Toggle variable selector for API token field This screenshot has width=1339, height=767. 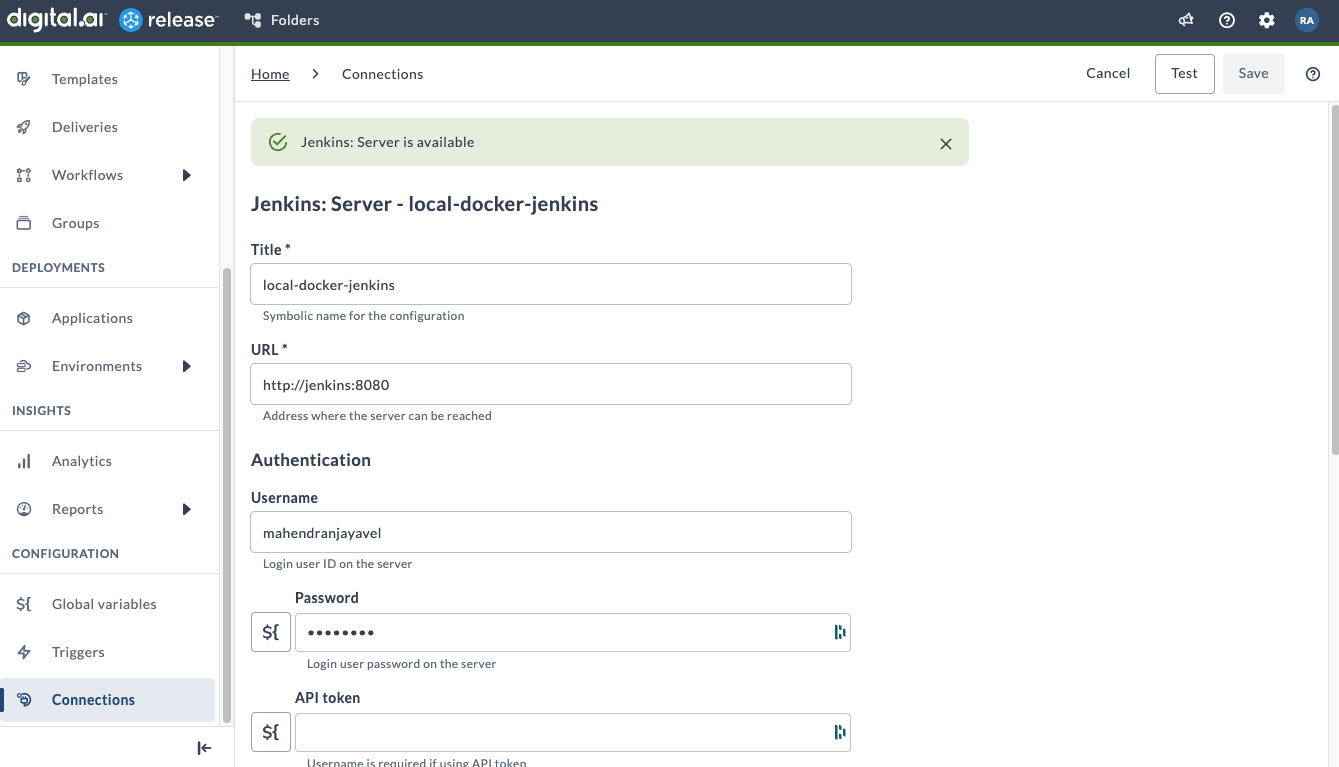pyautogui.click(x=271, y=732)
